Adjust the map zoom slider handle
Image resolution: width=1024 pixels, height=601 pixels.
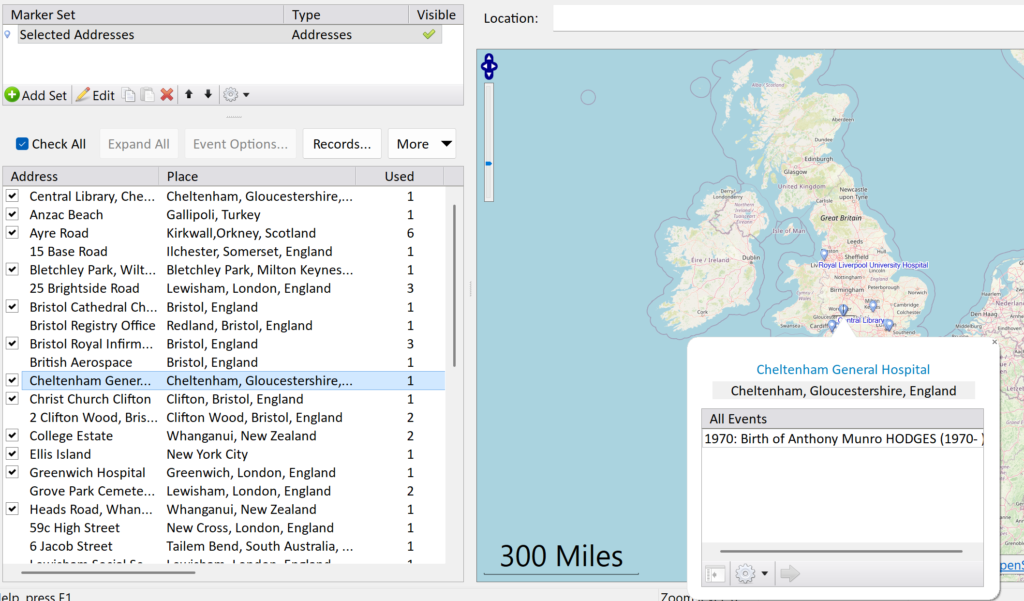(488, 163)
